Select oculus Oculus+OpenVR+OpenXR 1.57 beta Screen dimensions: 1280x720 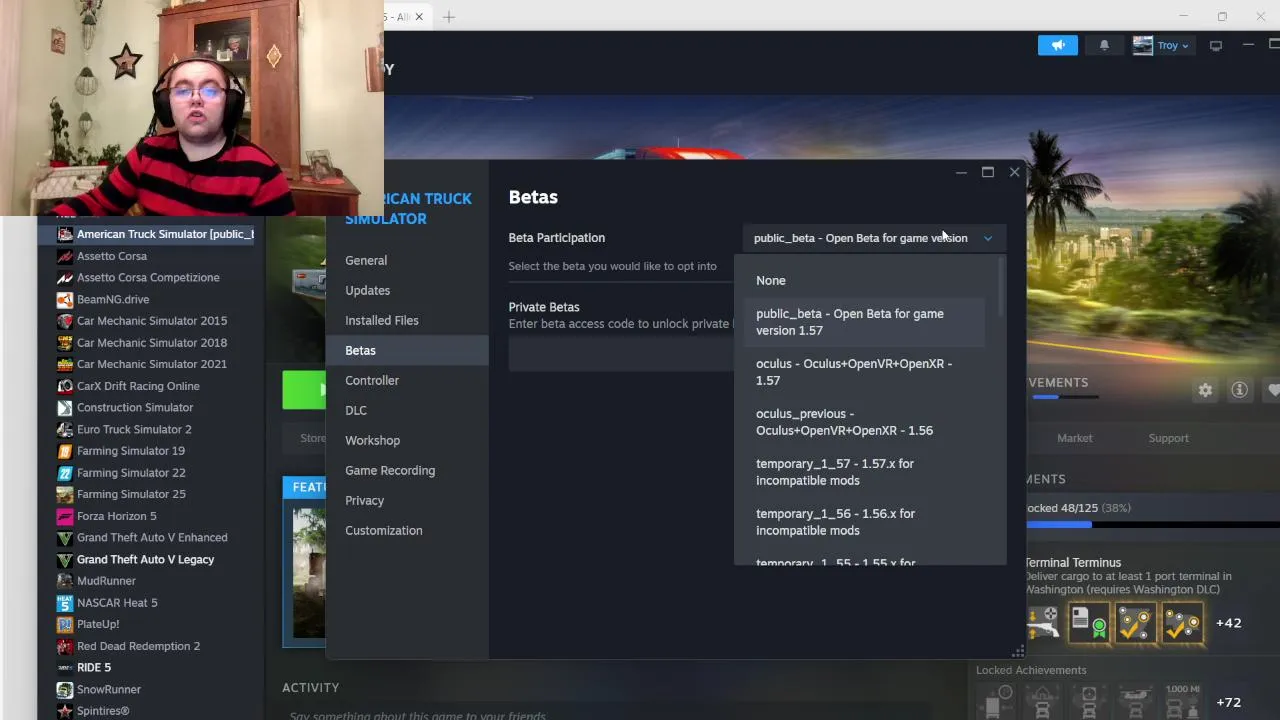864,372
